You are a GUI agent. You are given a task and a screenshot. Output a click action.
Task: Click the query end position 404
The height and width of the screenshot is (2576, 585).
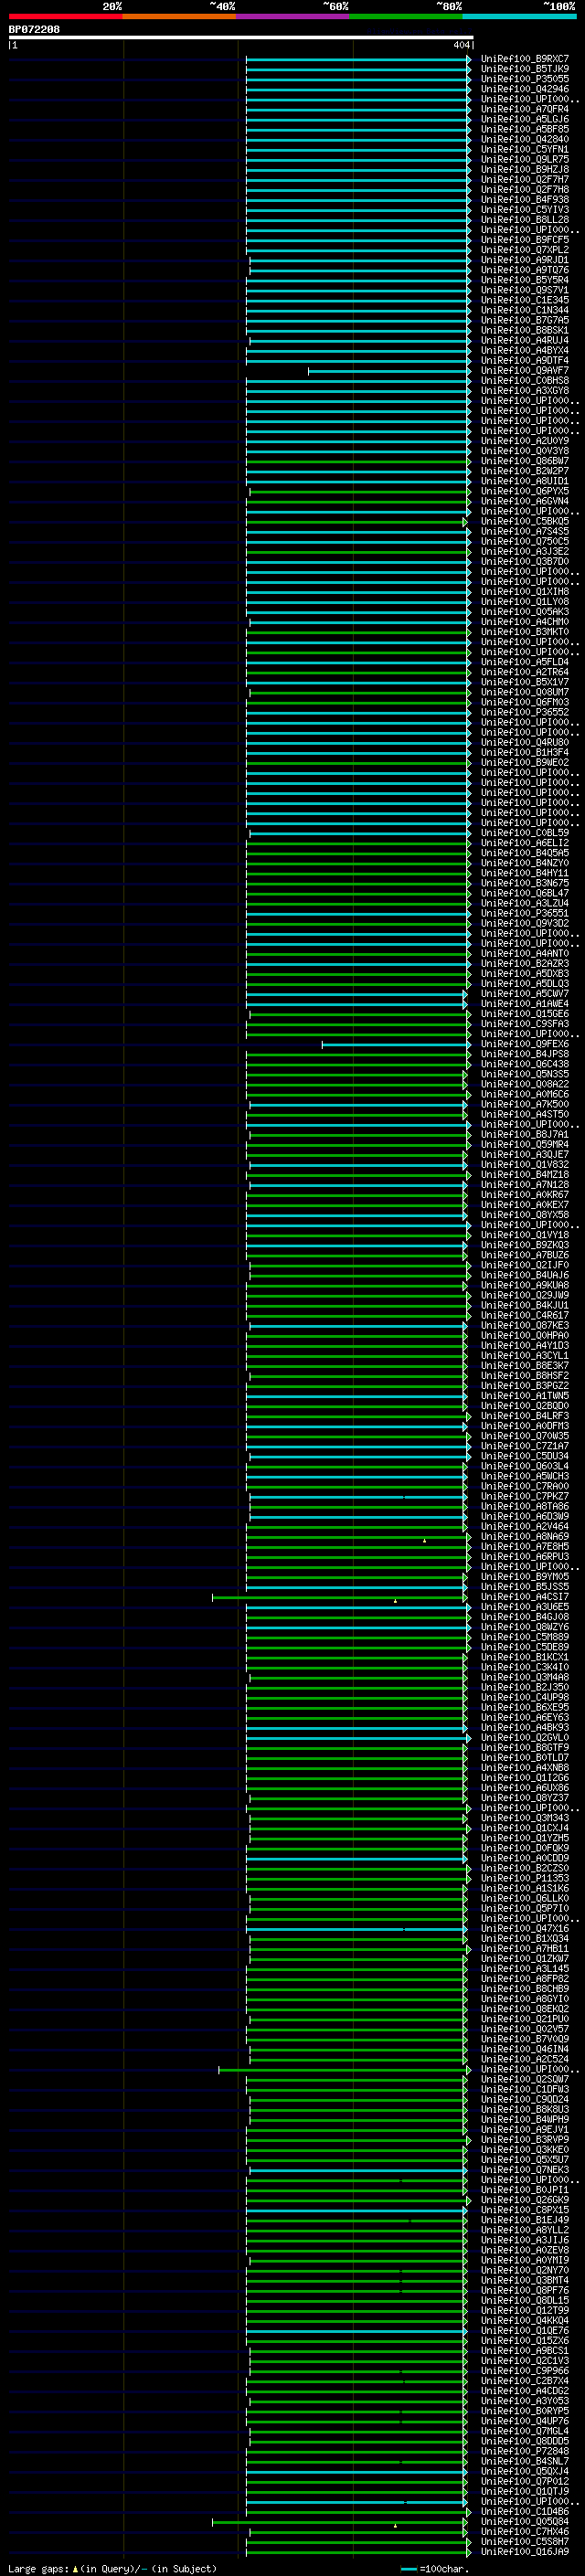[461, 45]
